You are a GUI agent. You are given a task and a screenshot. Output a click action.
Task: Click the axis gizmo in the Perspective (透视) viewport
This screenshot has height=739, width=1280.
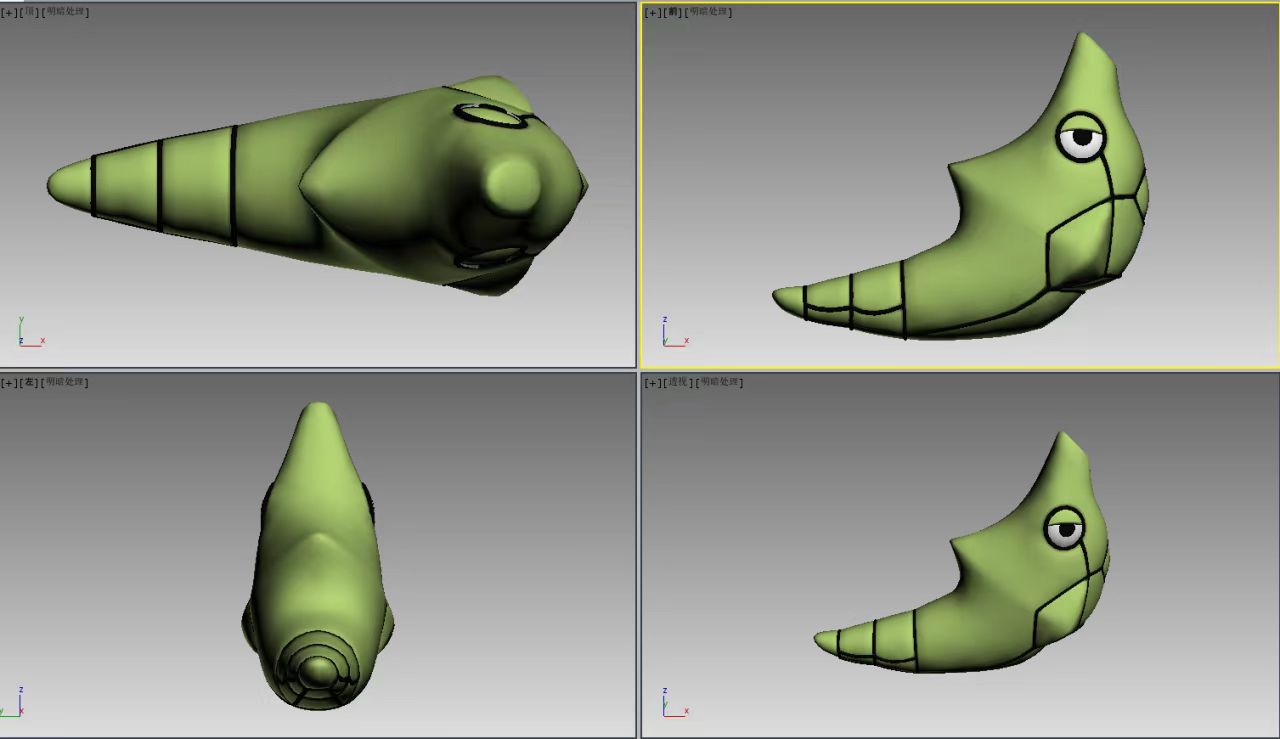pos(675,702)
